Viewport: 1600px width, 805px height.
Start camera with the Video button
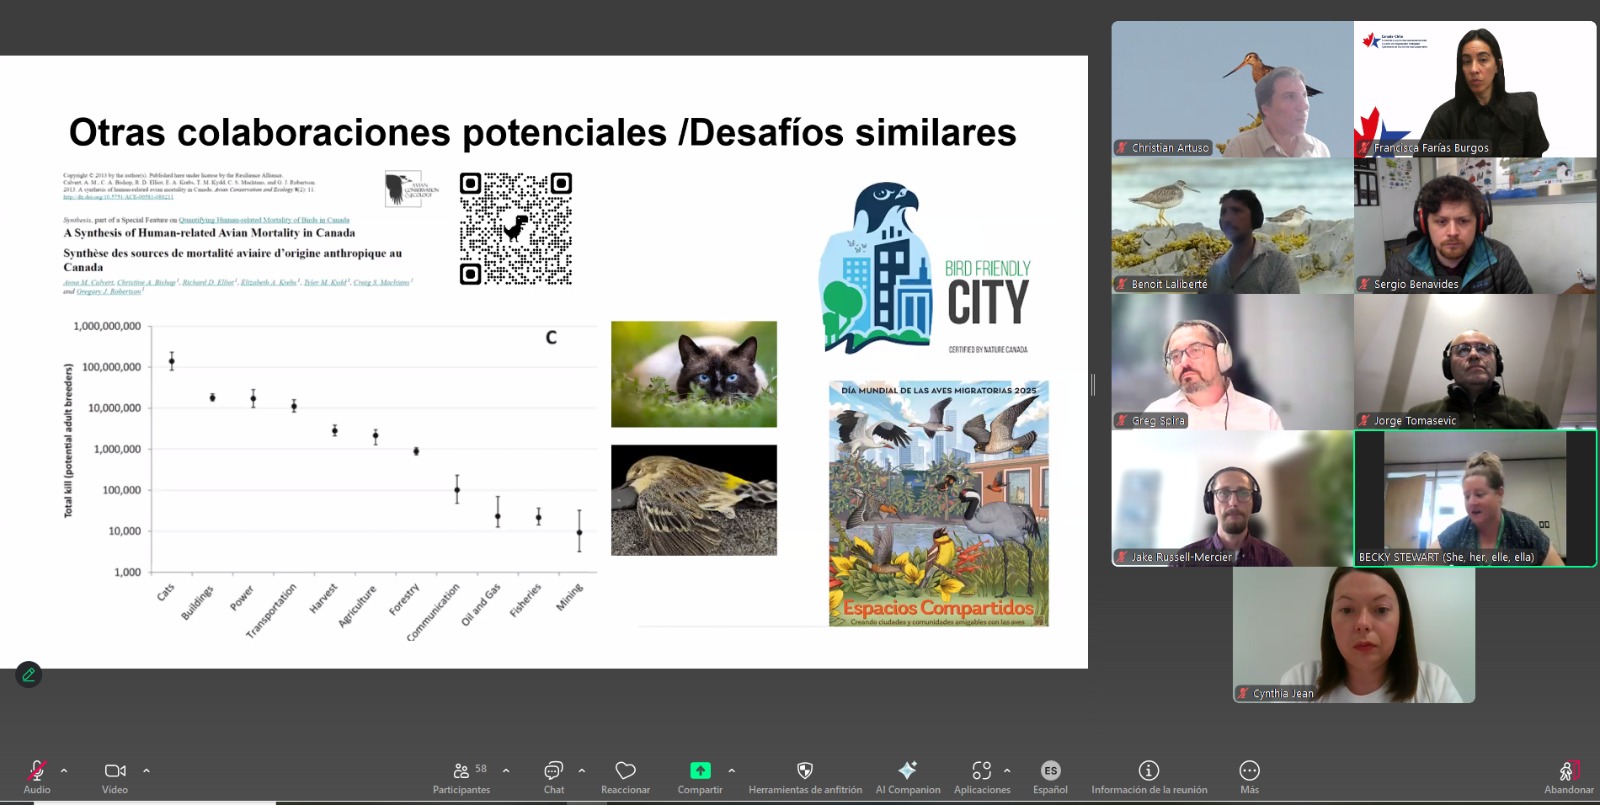115,776
